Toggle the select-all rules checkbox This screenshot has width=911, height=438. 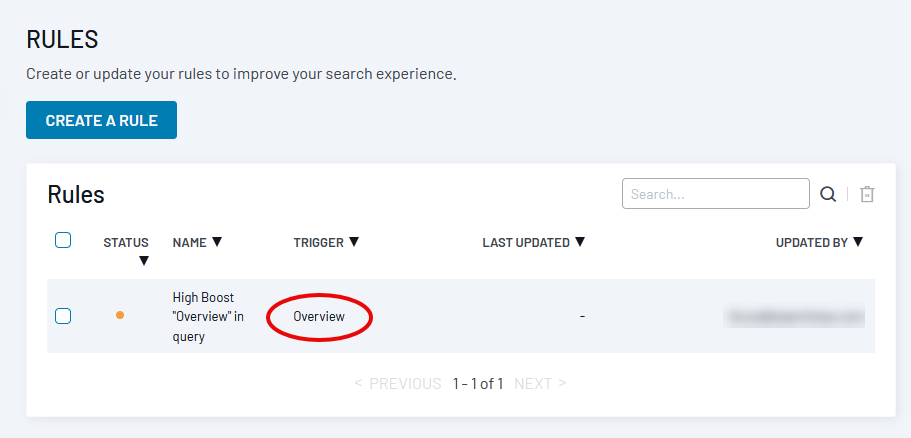point(63,240)
